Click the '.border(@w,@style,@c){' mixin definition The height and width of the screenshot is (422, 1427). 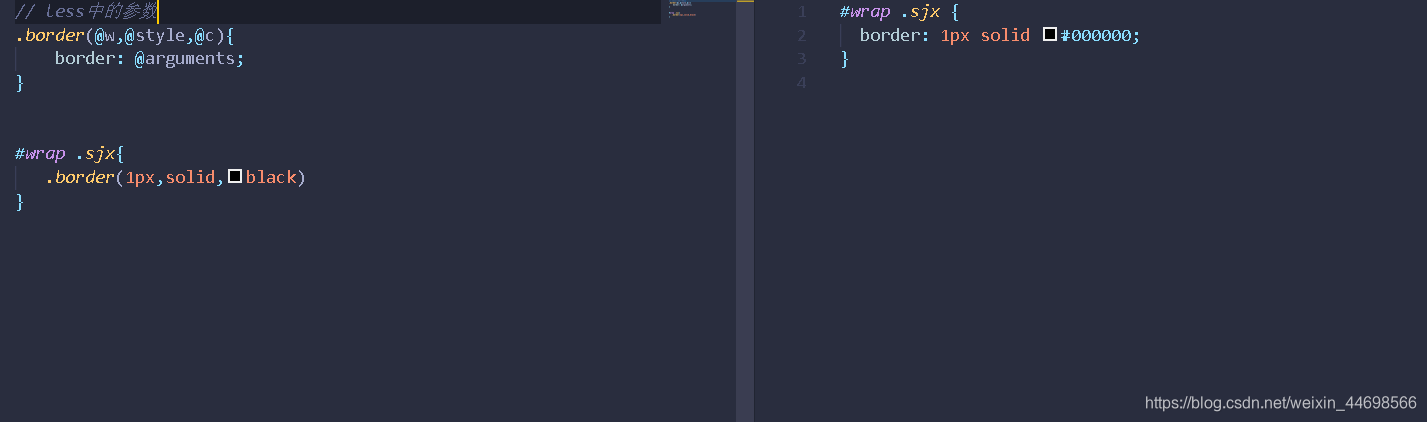[x=125, y=36]
